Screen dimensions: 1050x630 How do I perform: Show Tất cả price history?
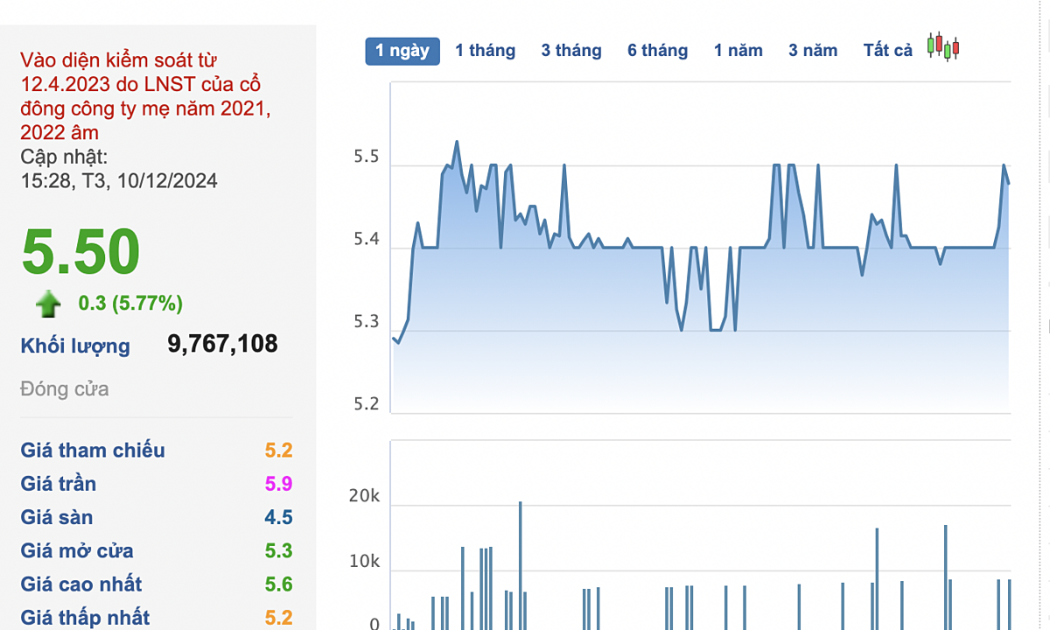click(x=887, y=50)
